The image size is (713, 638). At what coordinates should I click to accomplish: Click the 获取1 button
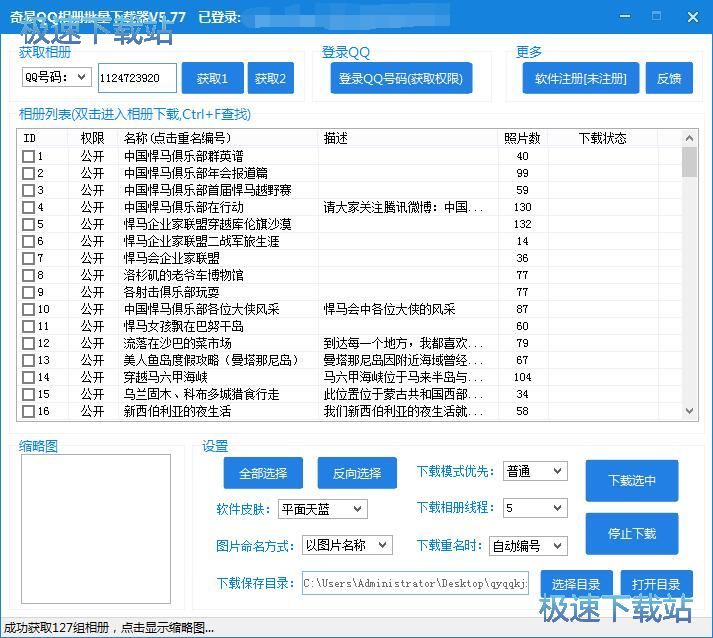tap(213, 78)
